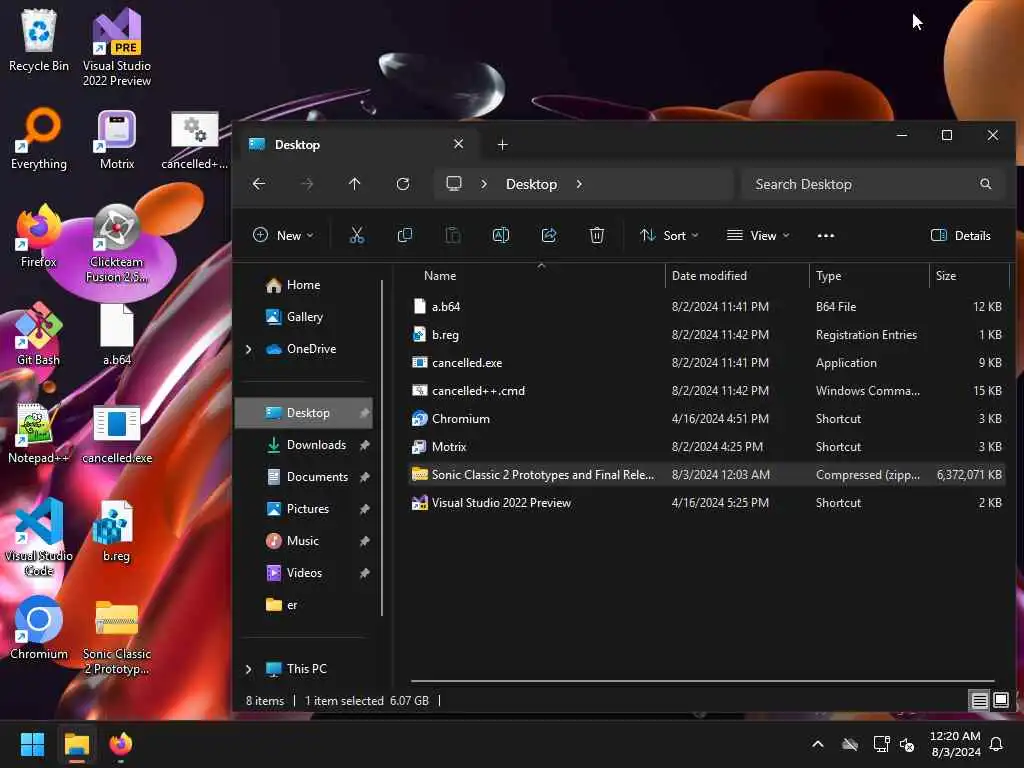Open the New dropdown menu
Screen dimensions: 1024x768
(x=283, y=235)
